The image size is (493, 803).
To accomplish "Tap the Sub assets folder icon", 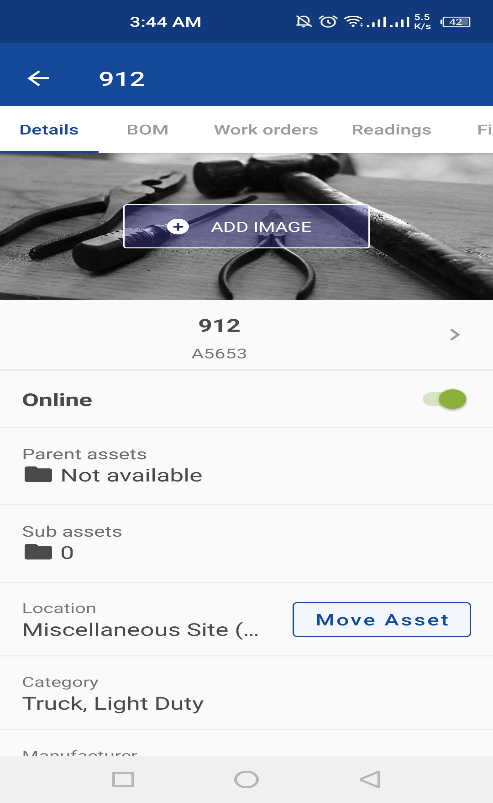I will [x=38, y=552].
